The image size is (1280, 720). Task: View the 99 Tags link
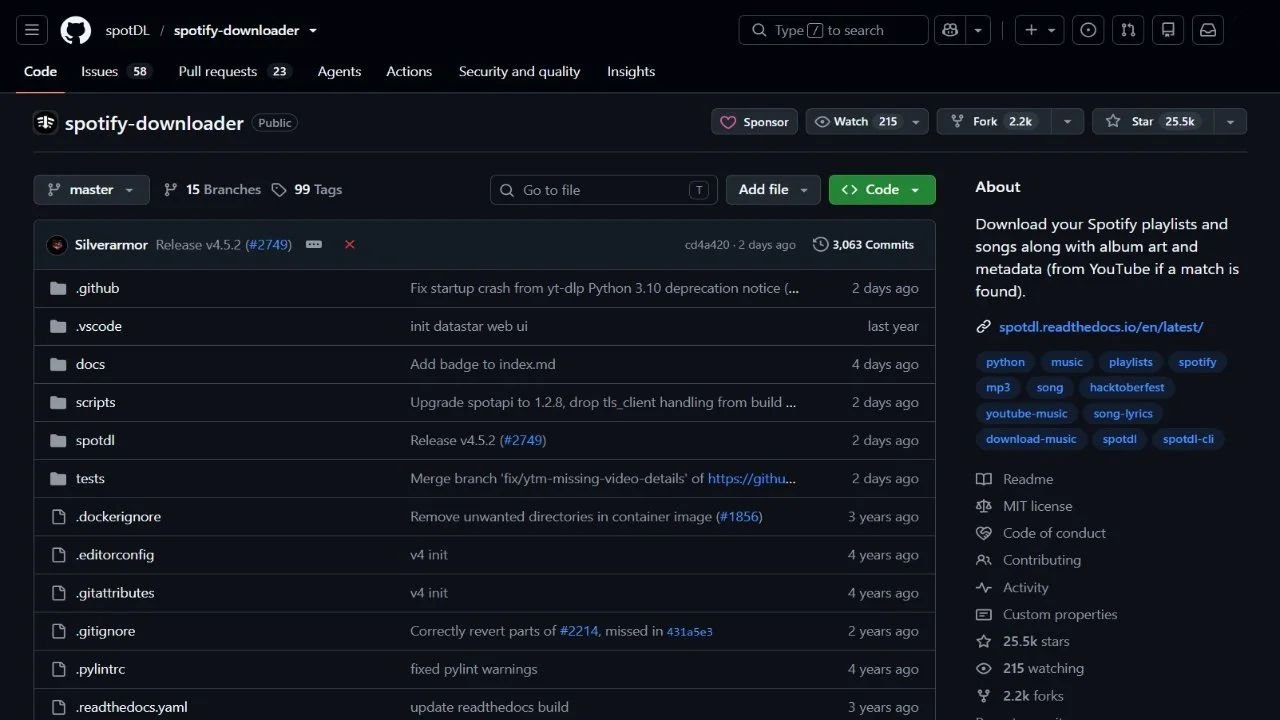(x=307, y=190)
